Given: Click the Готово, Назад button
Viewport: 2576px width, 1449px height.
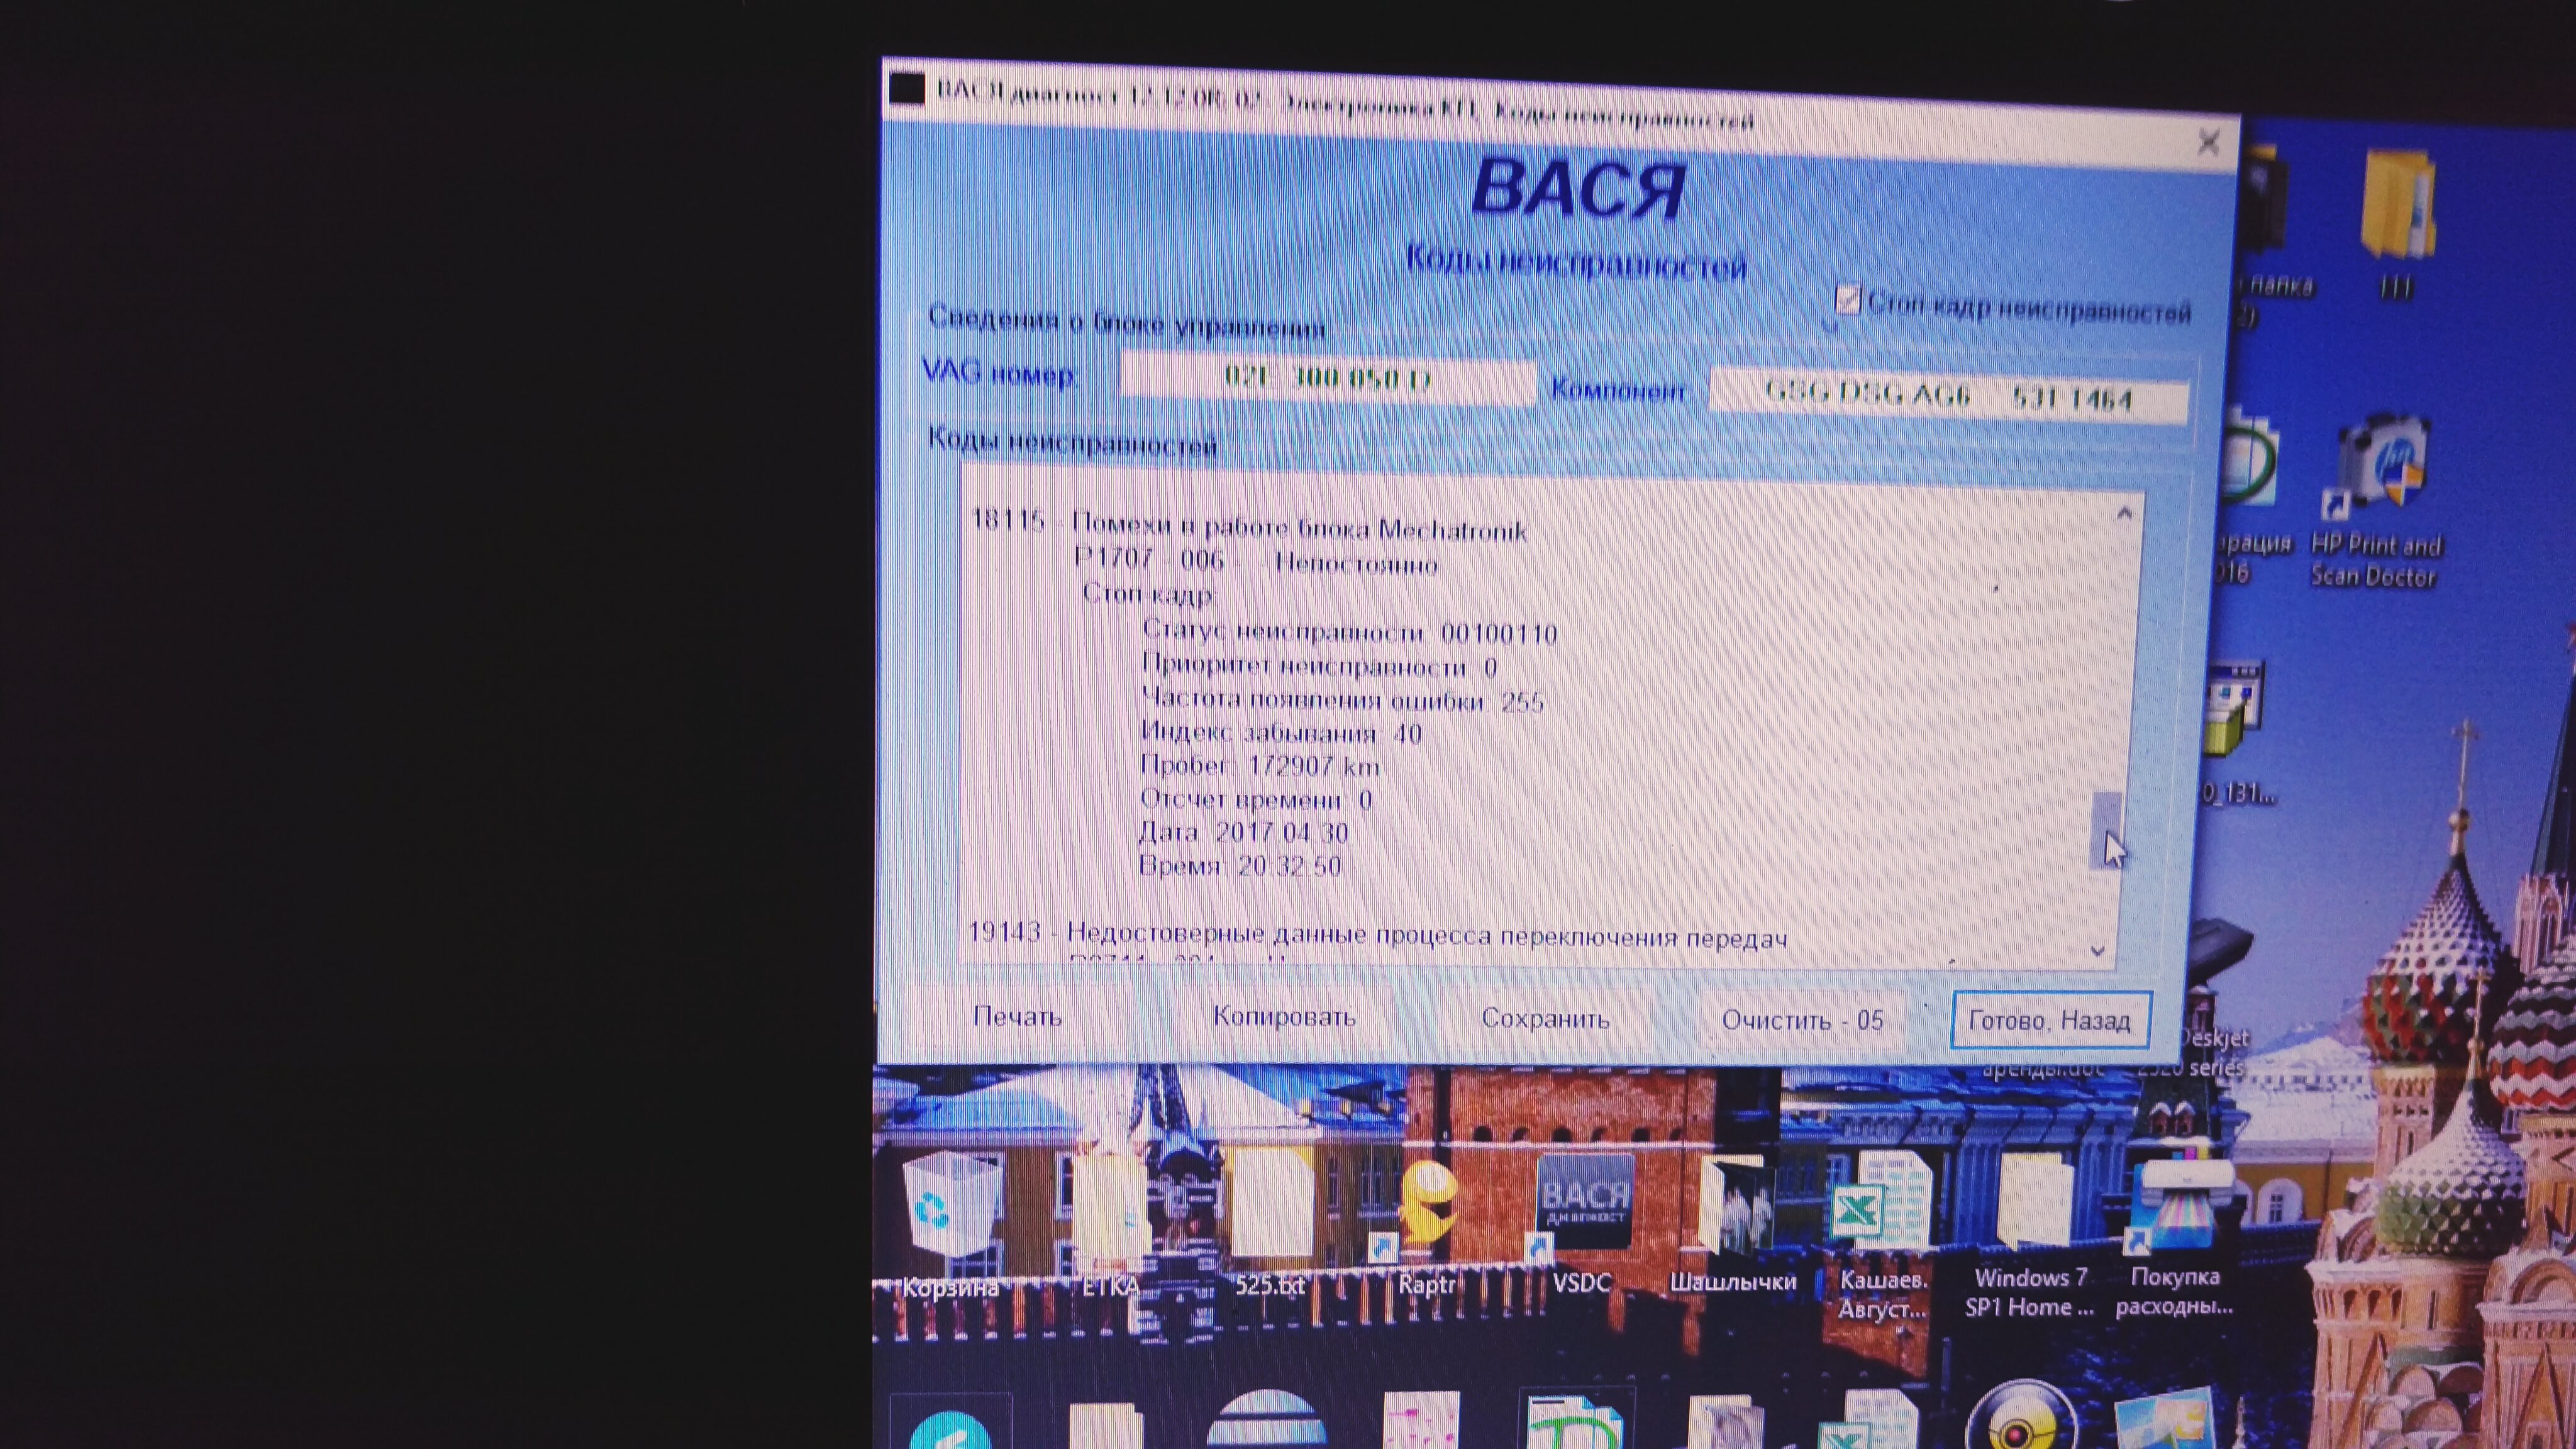Looking at the screenshot, I should pos(2049,1020).
